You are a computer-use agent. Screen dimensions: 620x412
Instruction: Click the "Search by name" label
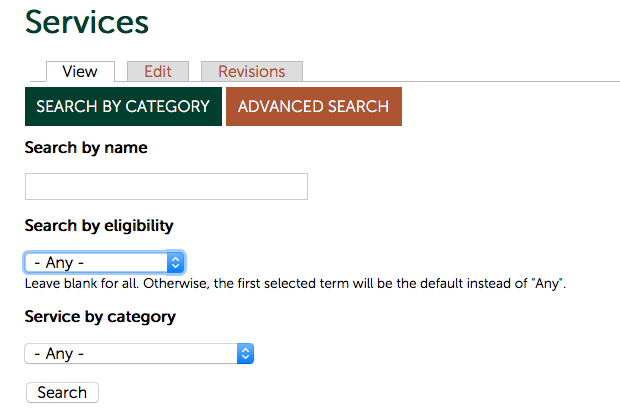coord(86,148)
